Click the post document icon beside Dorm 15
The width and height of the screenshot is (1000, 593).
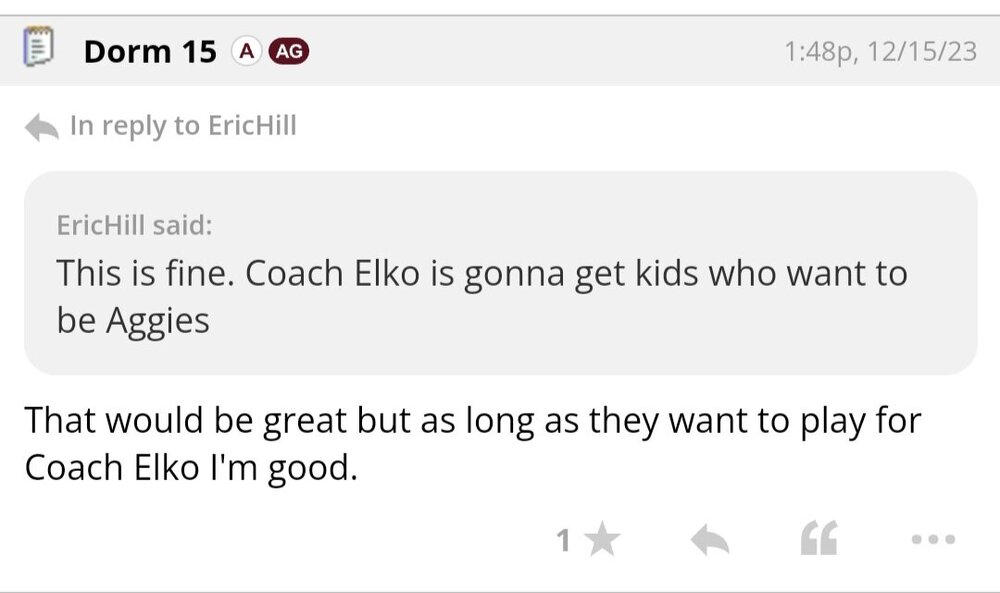point(39,49)
